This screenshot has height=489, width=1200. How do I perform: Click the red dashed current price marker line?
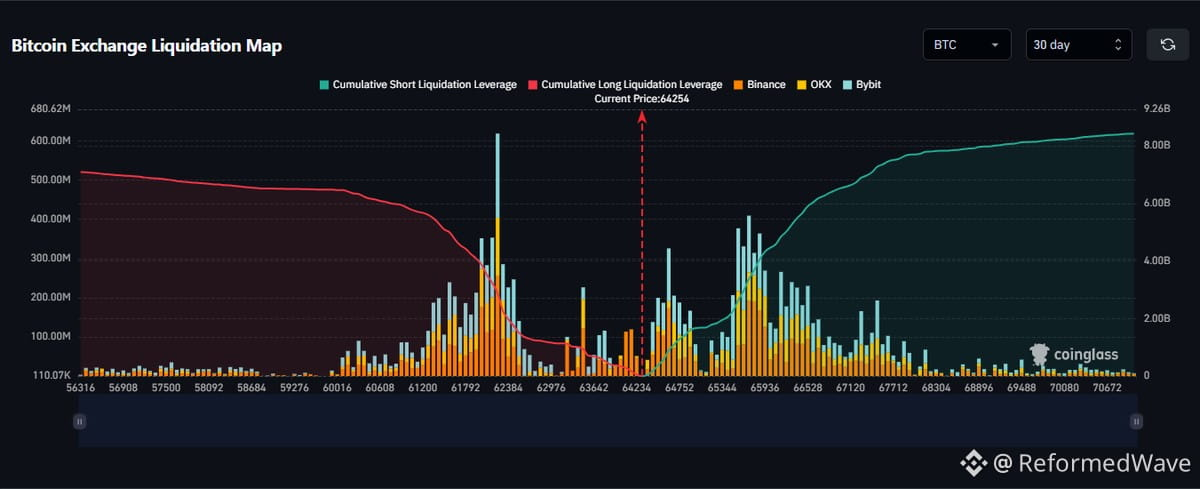click(x=642, y=245)
